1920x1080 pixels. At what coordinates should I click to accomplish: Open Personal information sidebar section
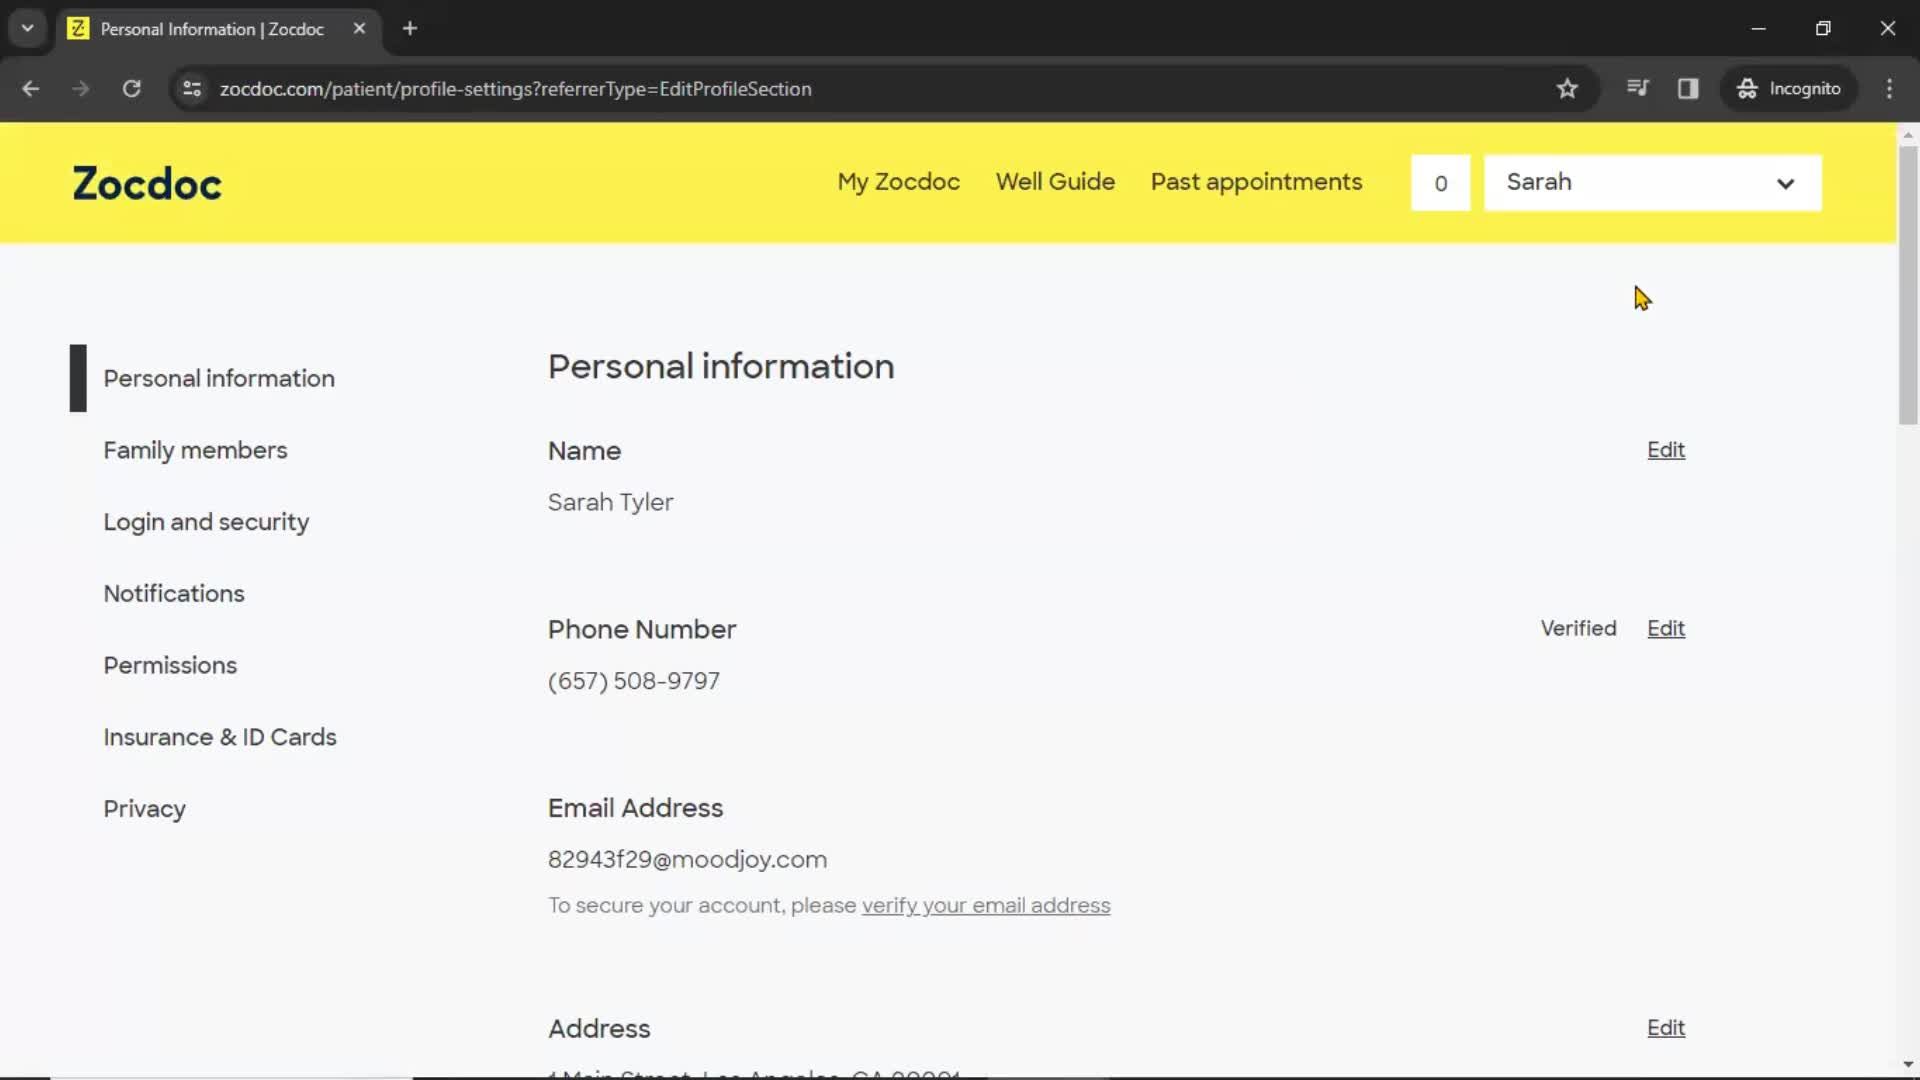tap(219, 377)
